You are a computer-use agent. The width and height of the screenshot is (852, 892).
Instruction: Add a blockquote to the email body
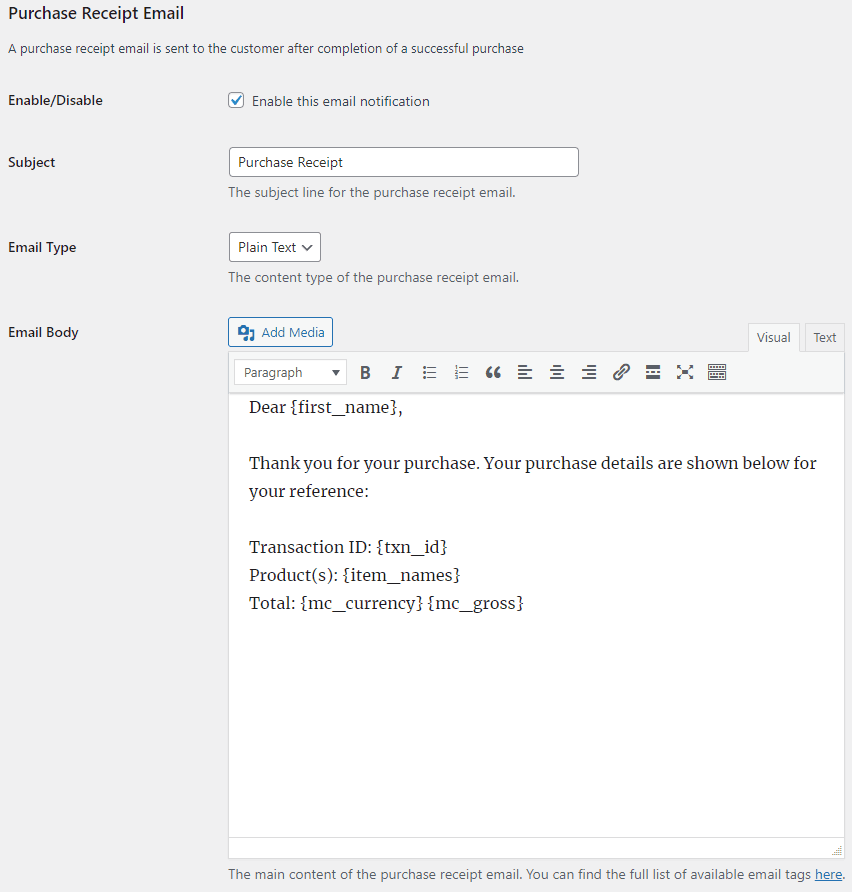click(x=493, y=372)
